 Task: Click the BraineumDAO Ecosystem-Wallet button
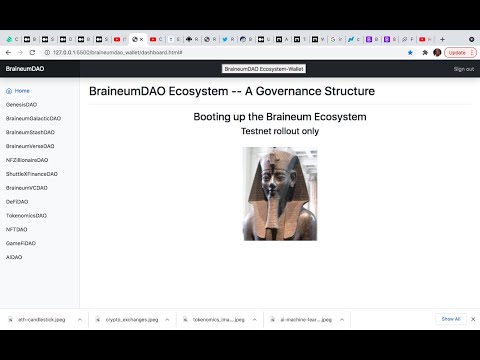tap(264, 69)
